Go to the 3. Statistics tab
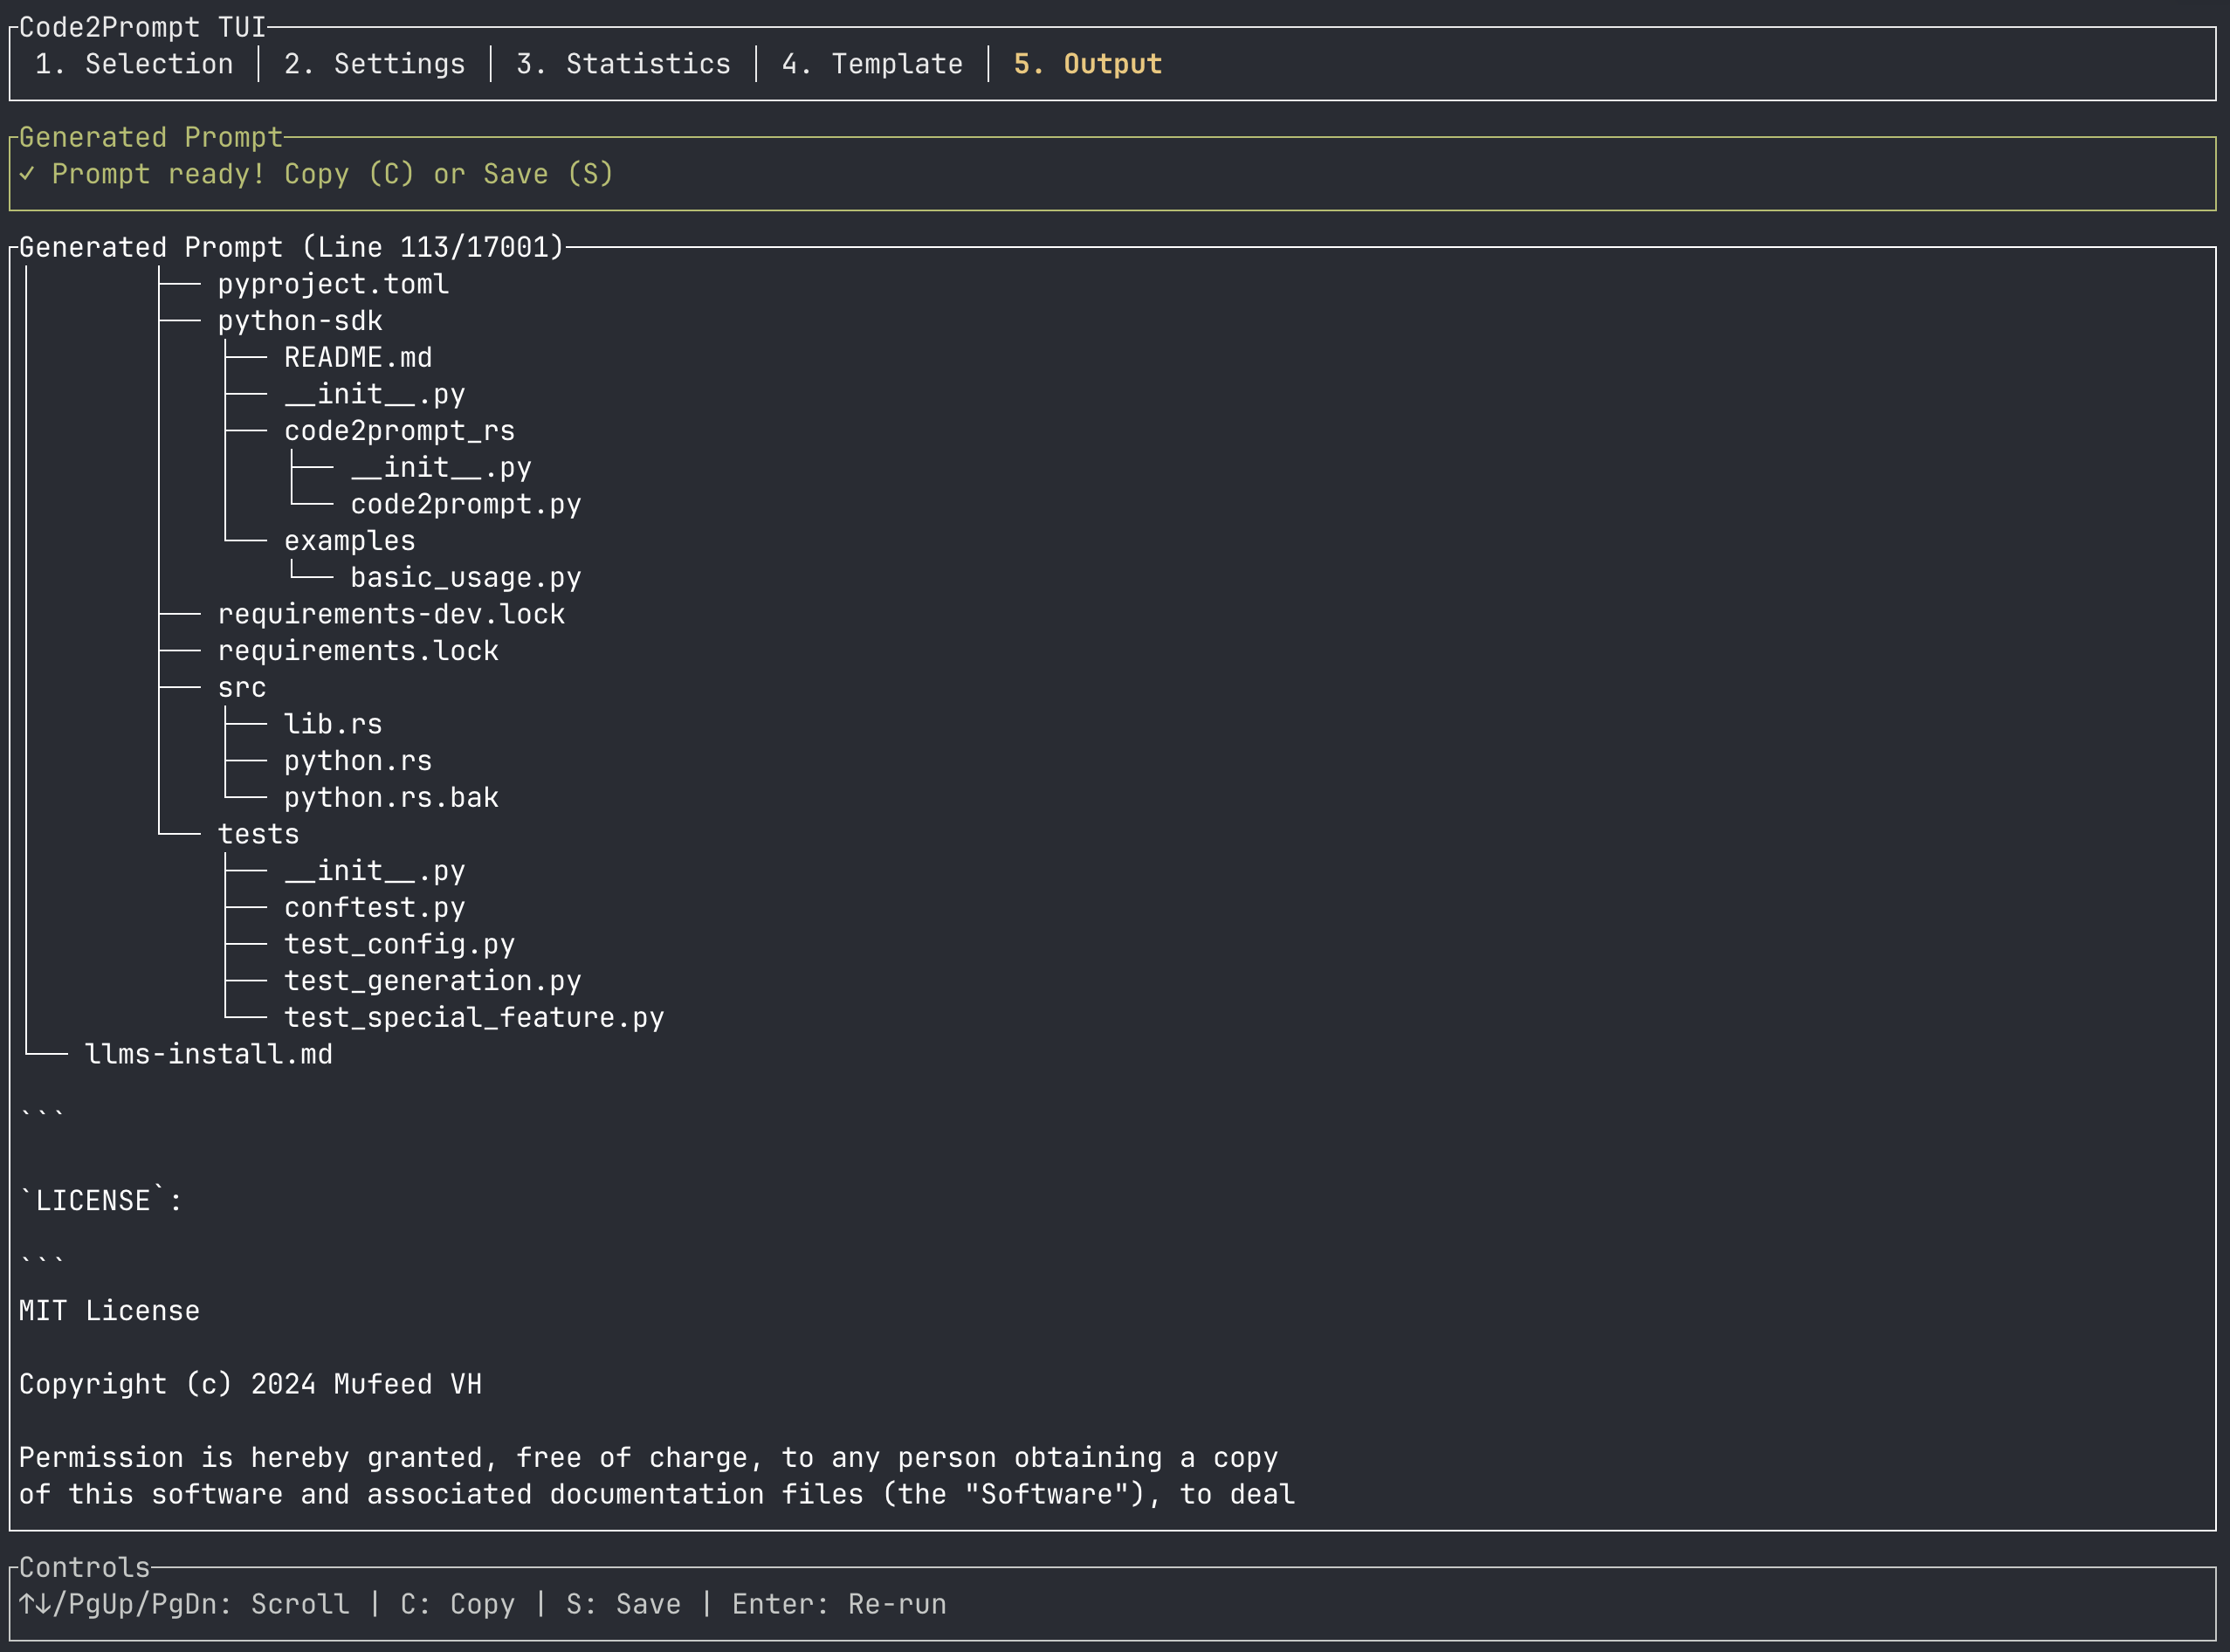Image resolution: width=2230 pixels, height=1652 pixels. coord(624,64)
